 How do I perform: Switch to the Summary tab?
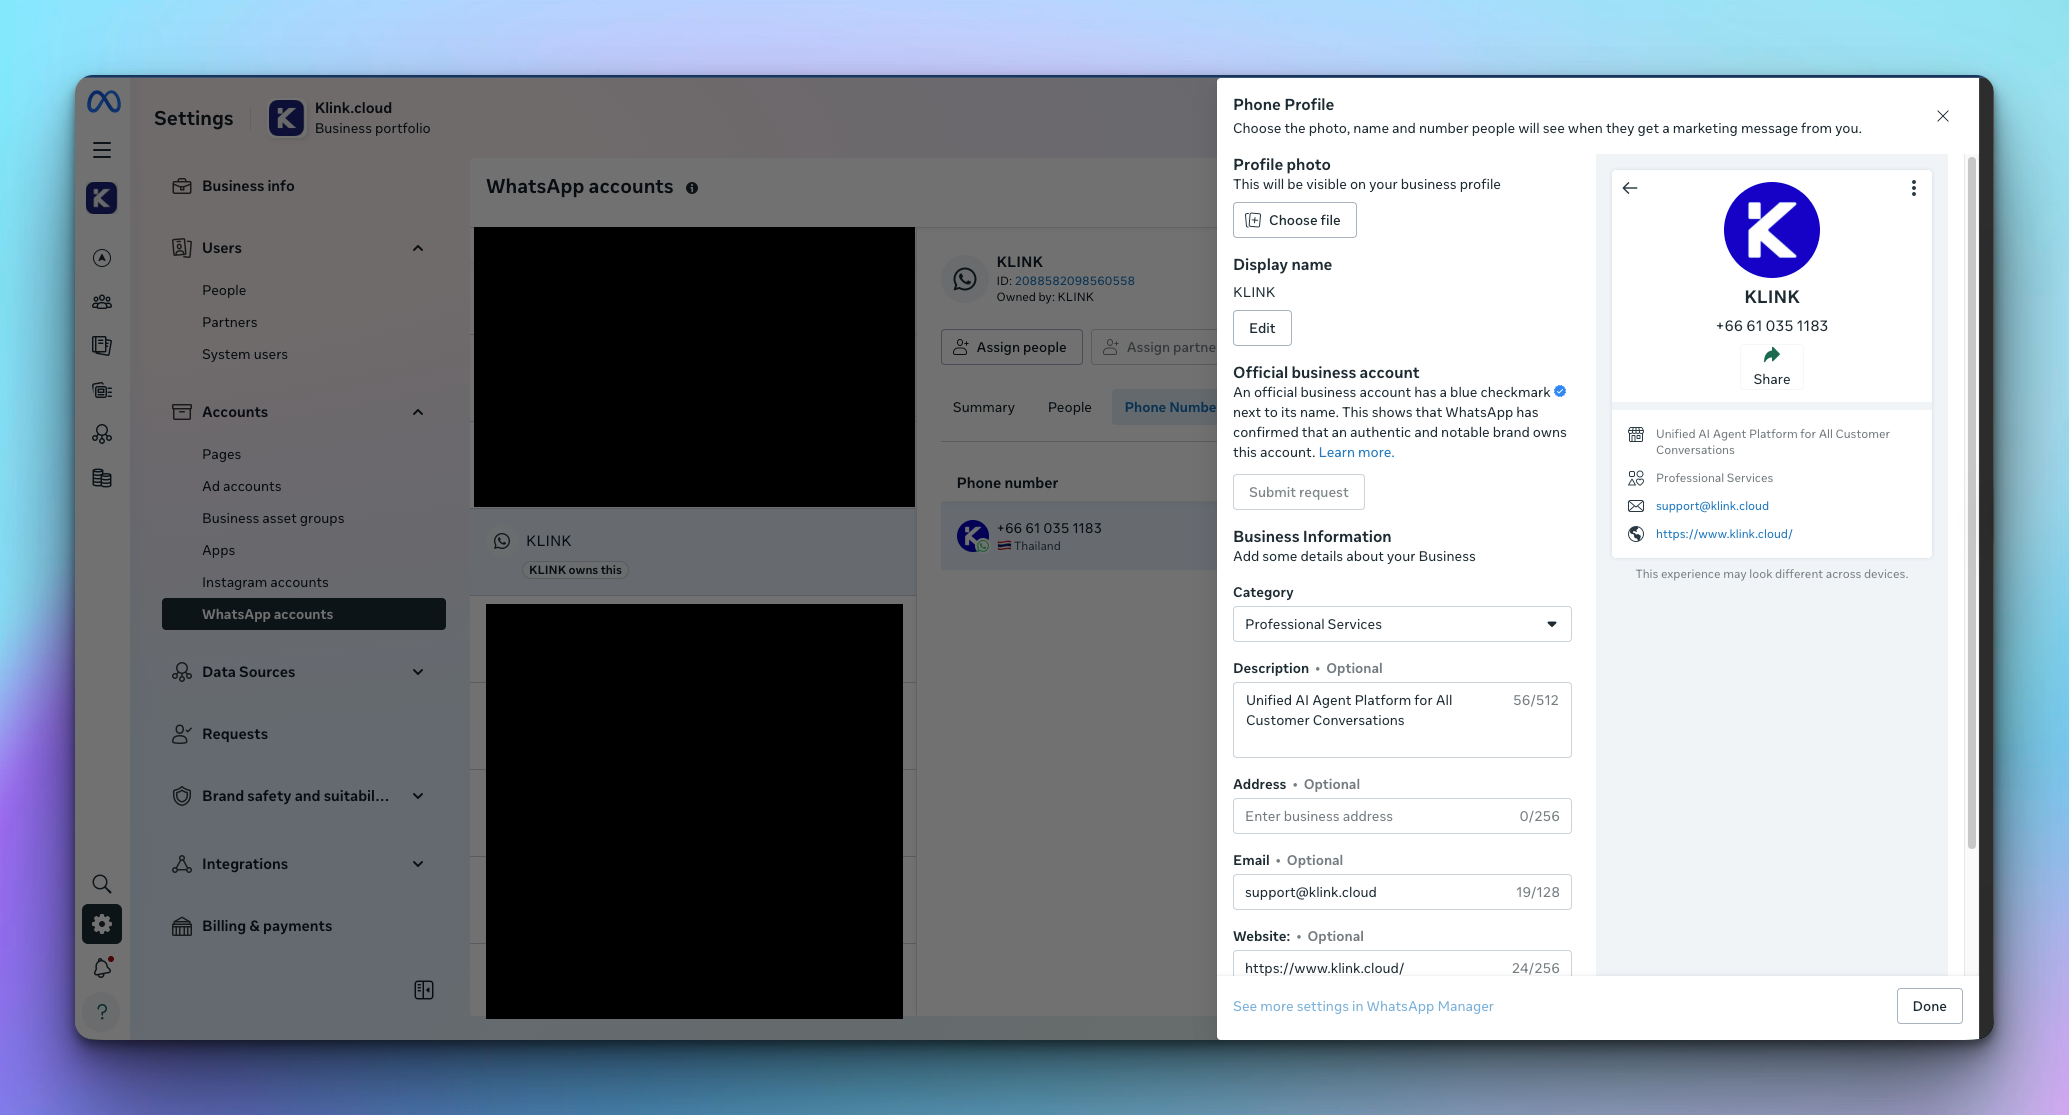pos(983,407)
